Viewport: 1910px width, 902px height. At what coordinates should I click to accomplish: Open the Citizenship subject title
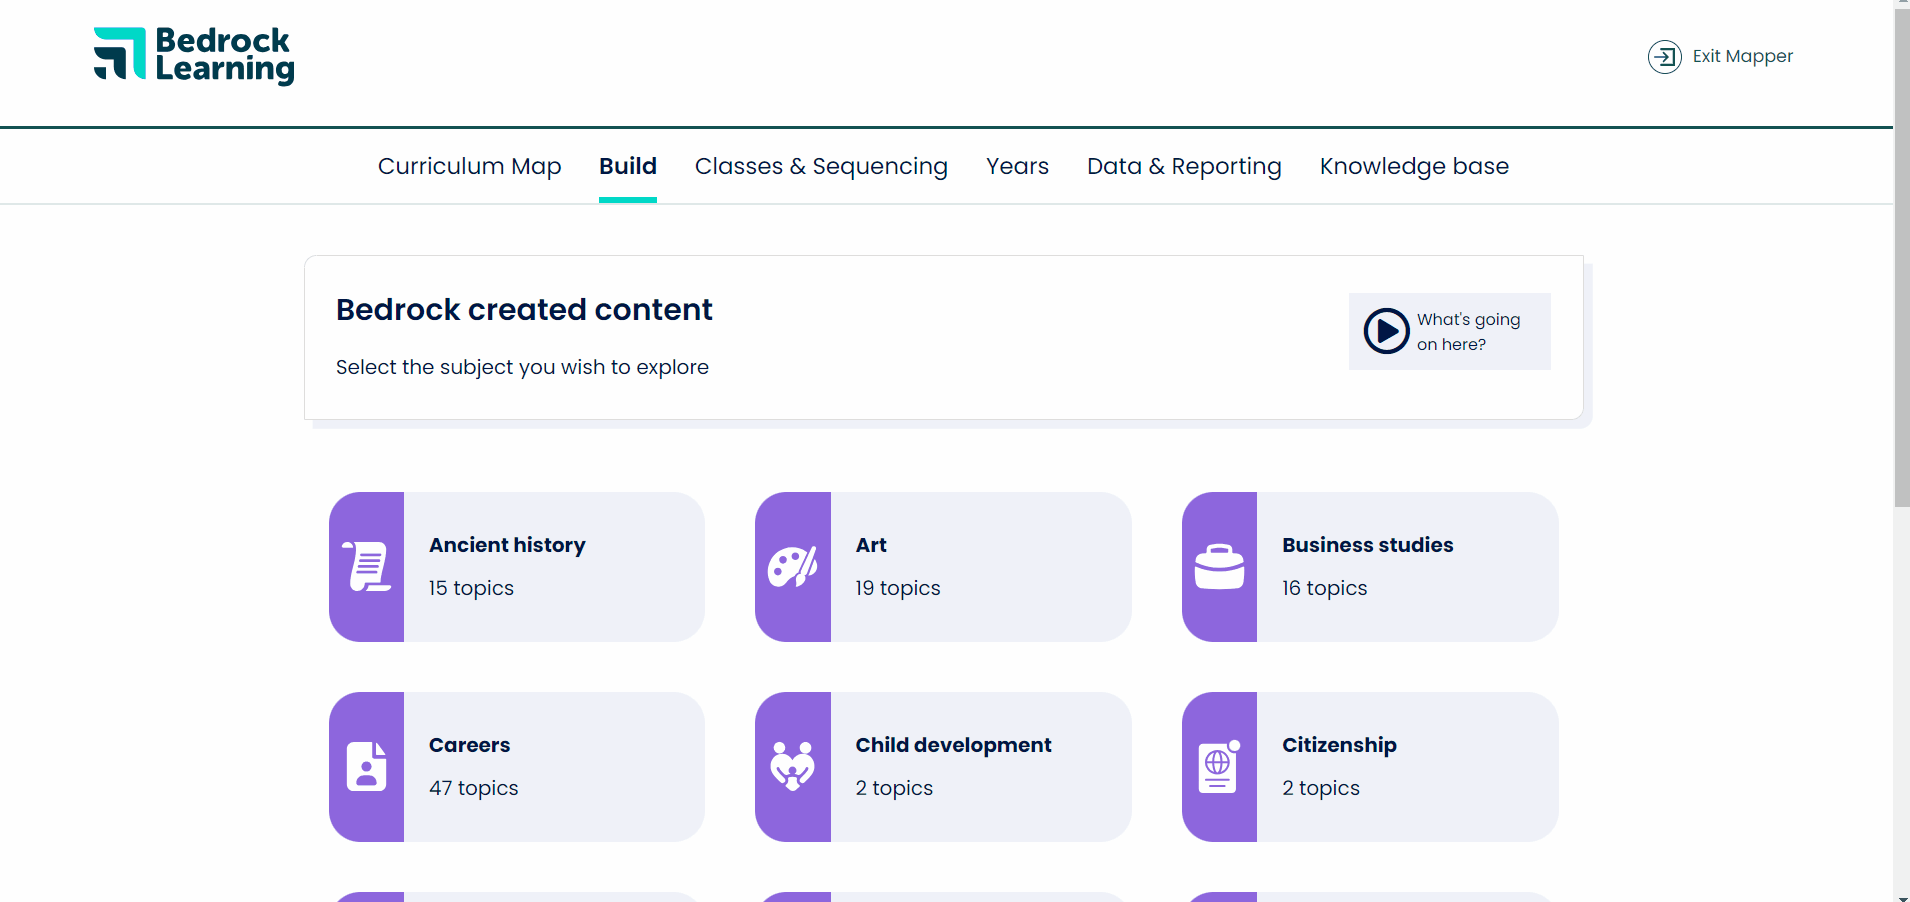coord(1339,745)
